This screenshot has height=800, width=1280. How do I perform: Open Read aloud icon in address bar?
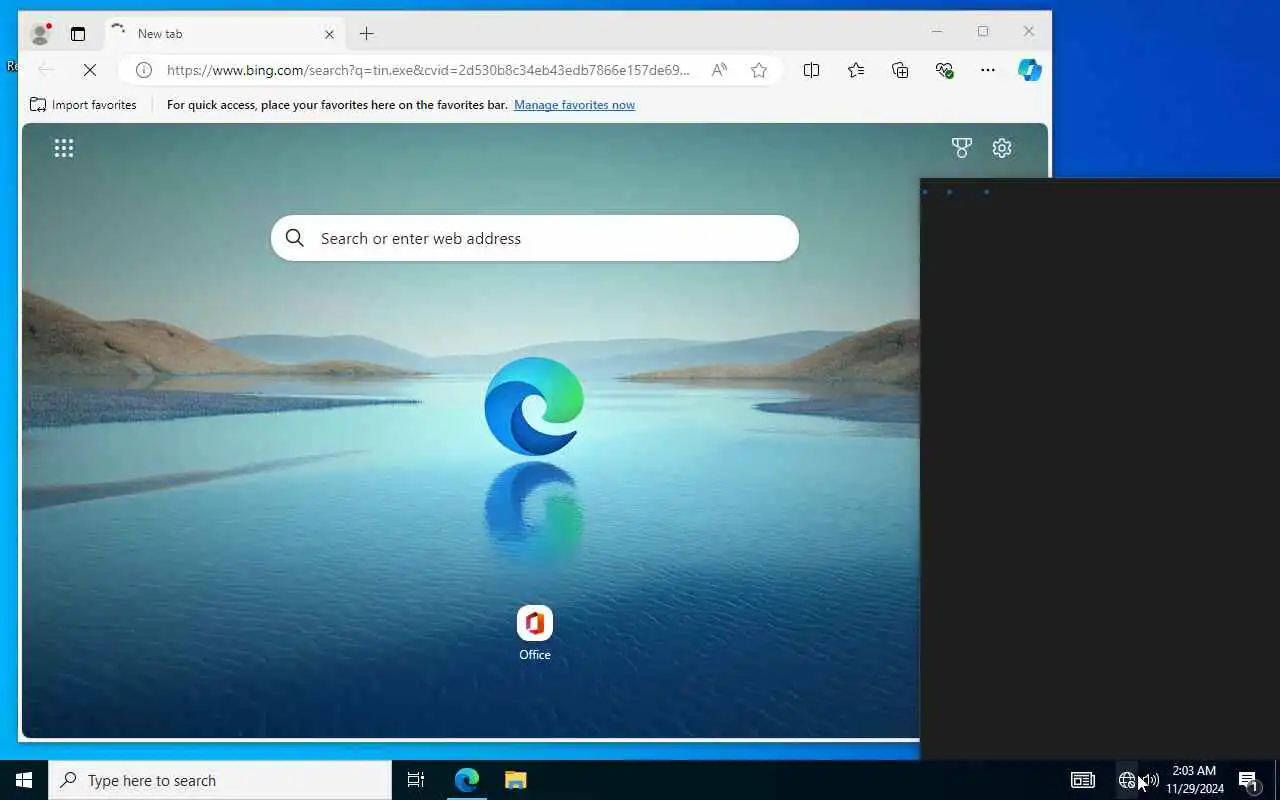[x=719, y=70]
